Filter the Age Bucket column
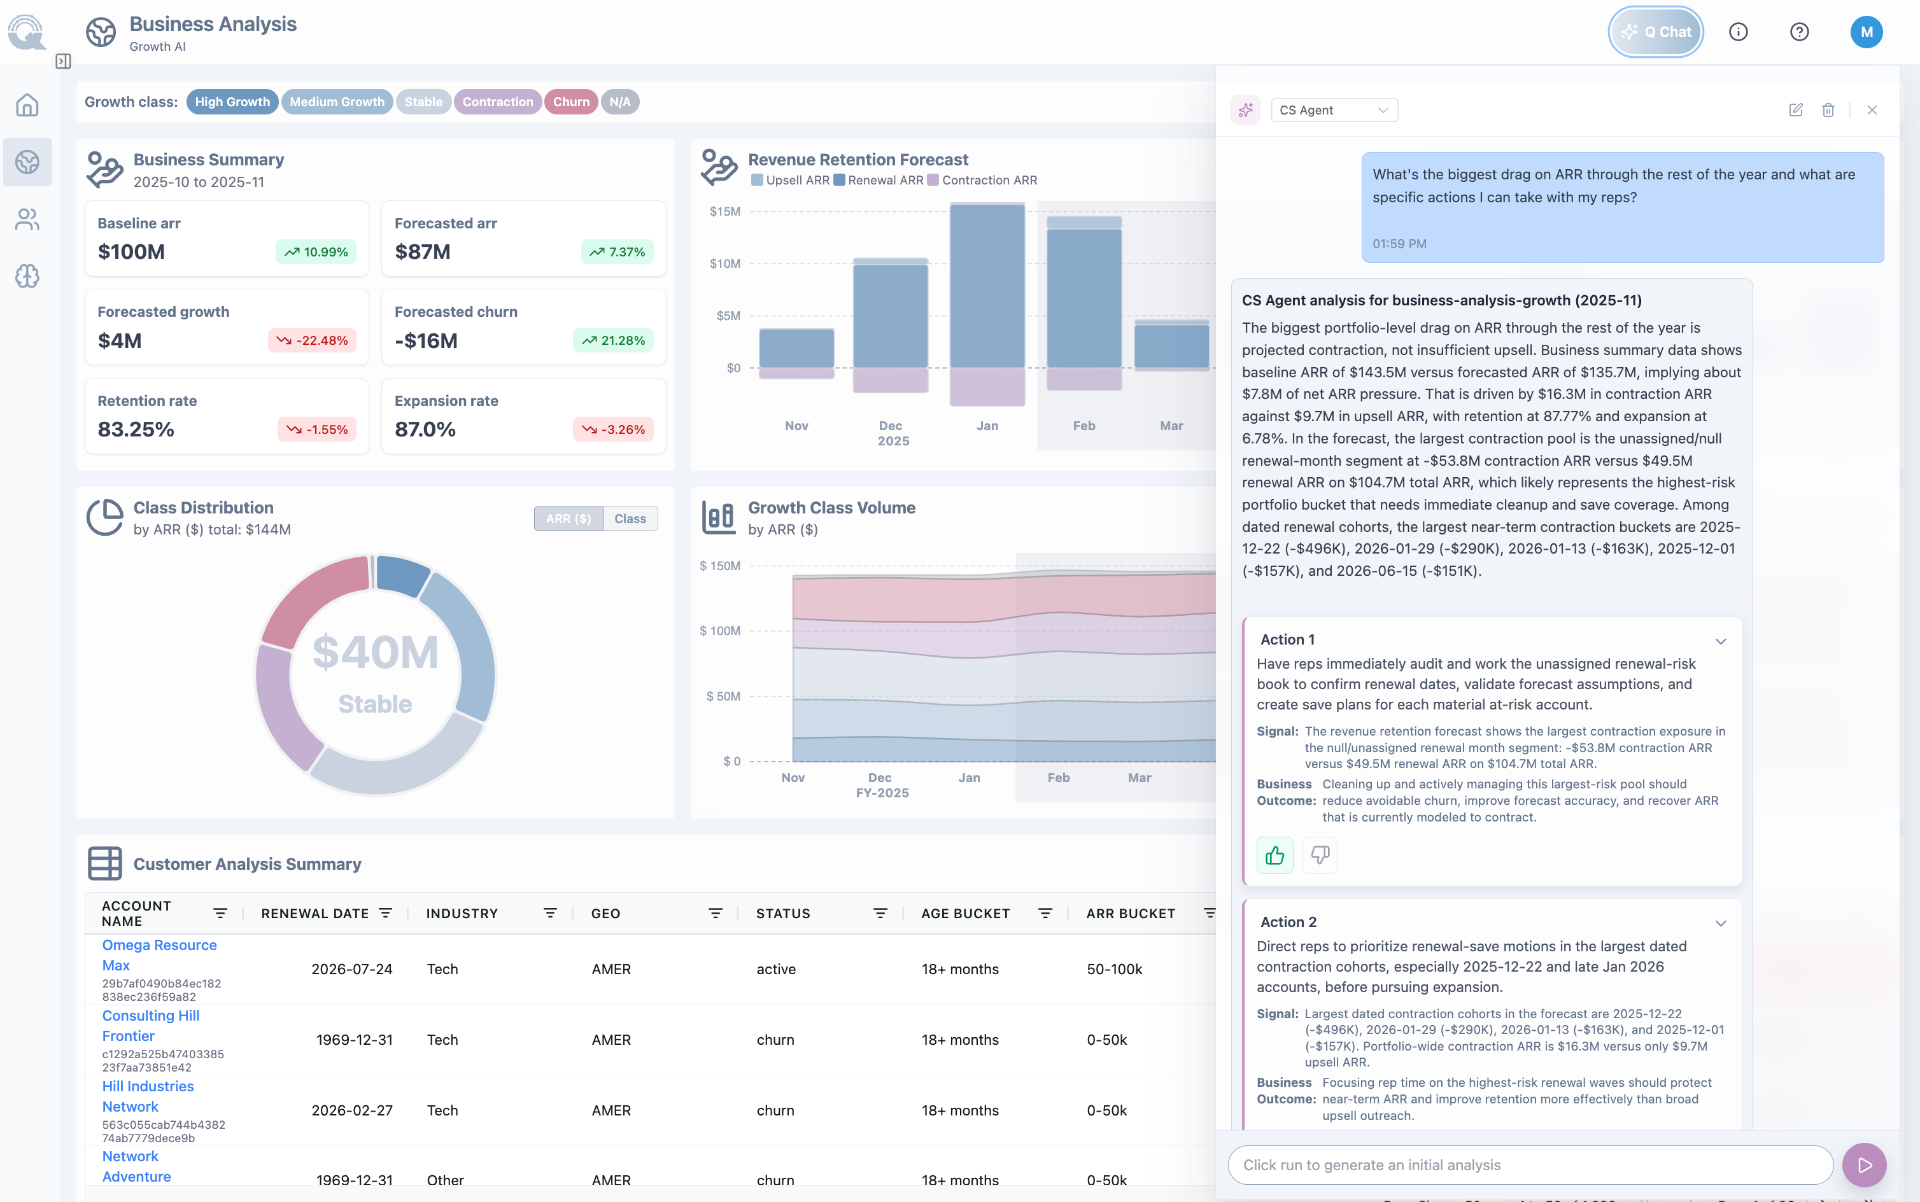1920x1202 pixels. [1045, 913]
